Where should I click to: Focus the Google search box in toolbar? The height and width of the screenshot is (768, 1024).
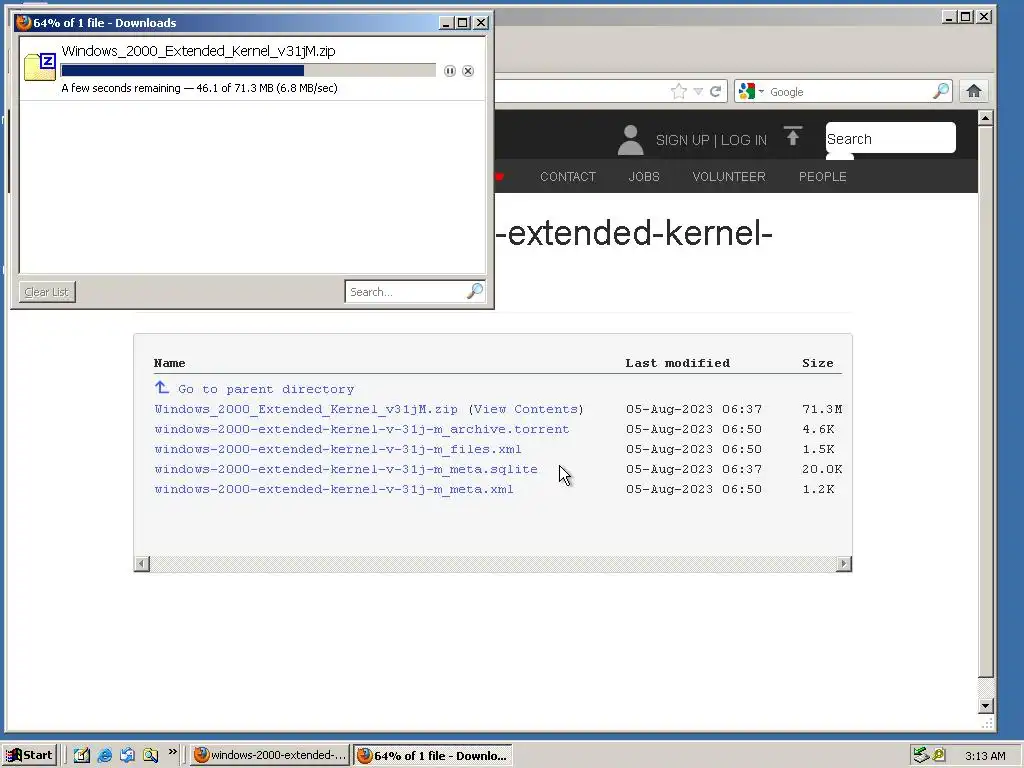point(849,92)
